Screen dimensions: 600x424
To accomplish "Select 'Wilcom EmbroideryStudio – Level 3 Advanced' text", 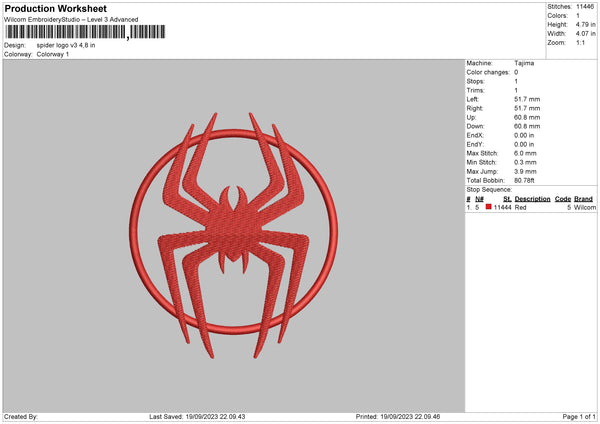I will (71, 20).
